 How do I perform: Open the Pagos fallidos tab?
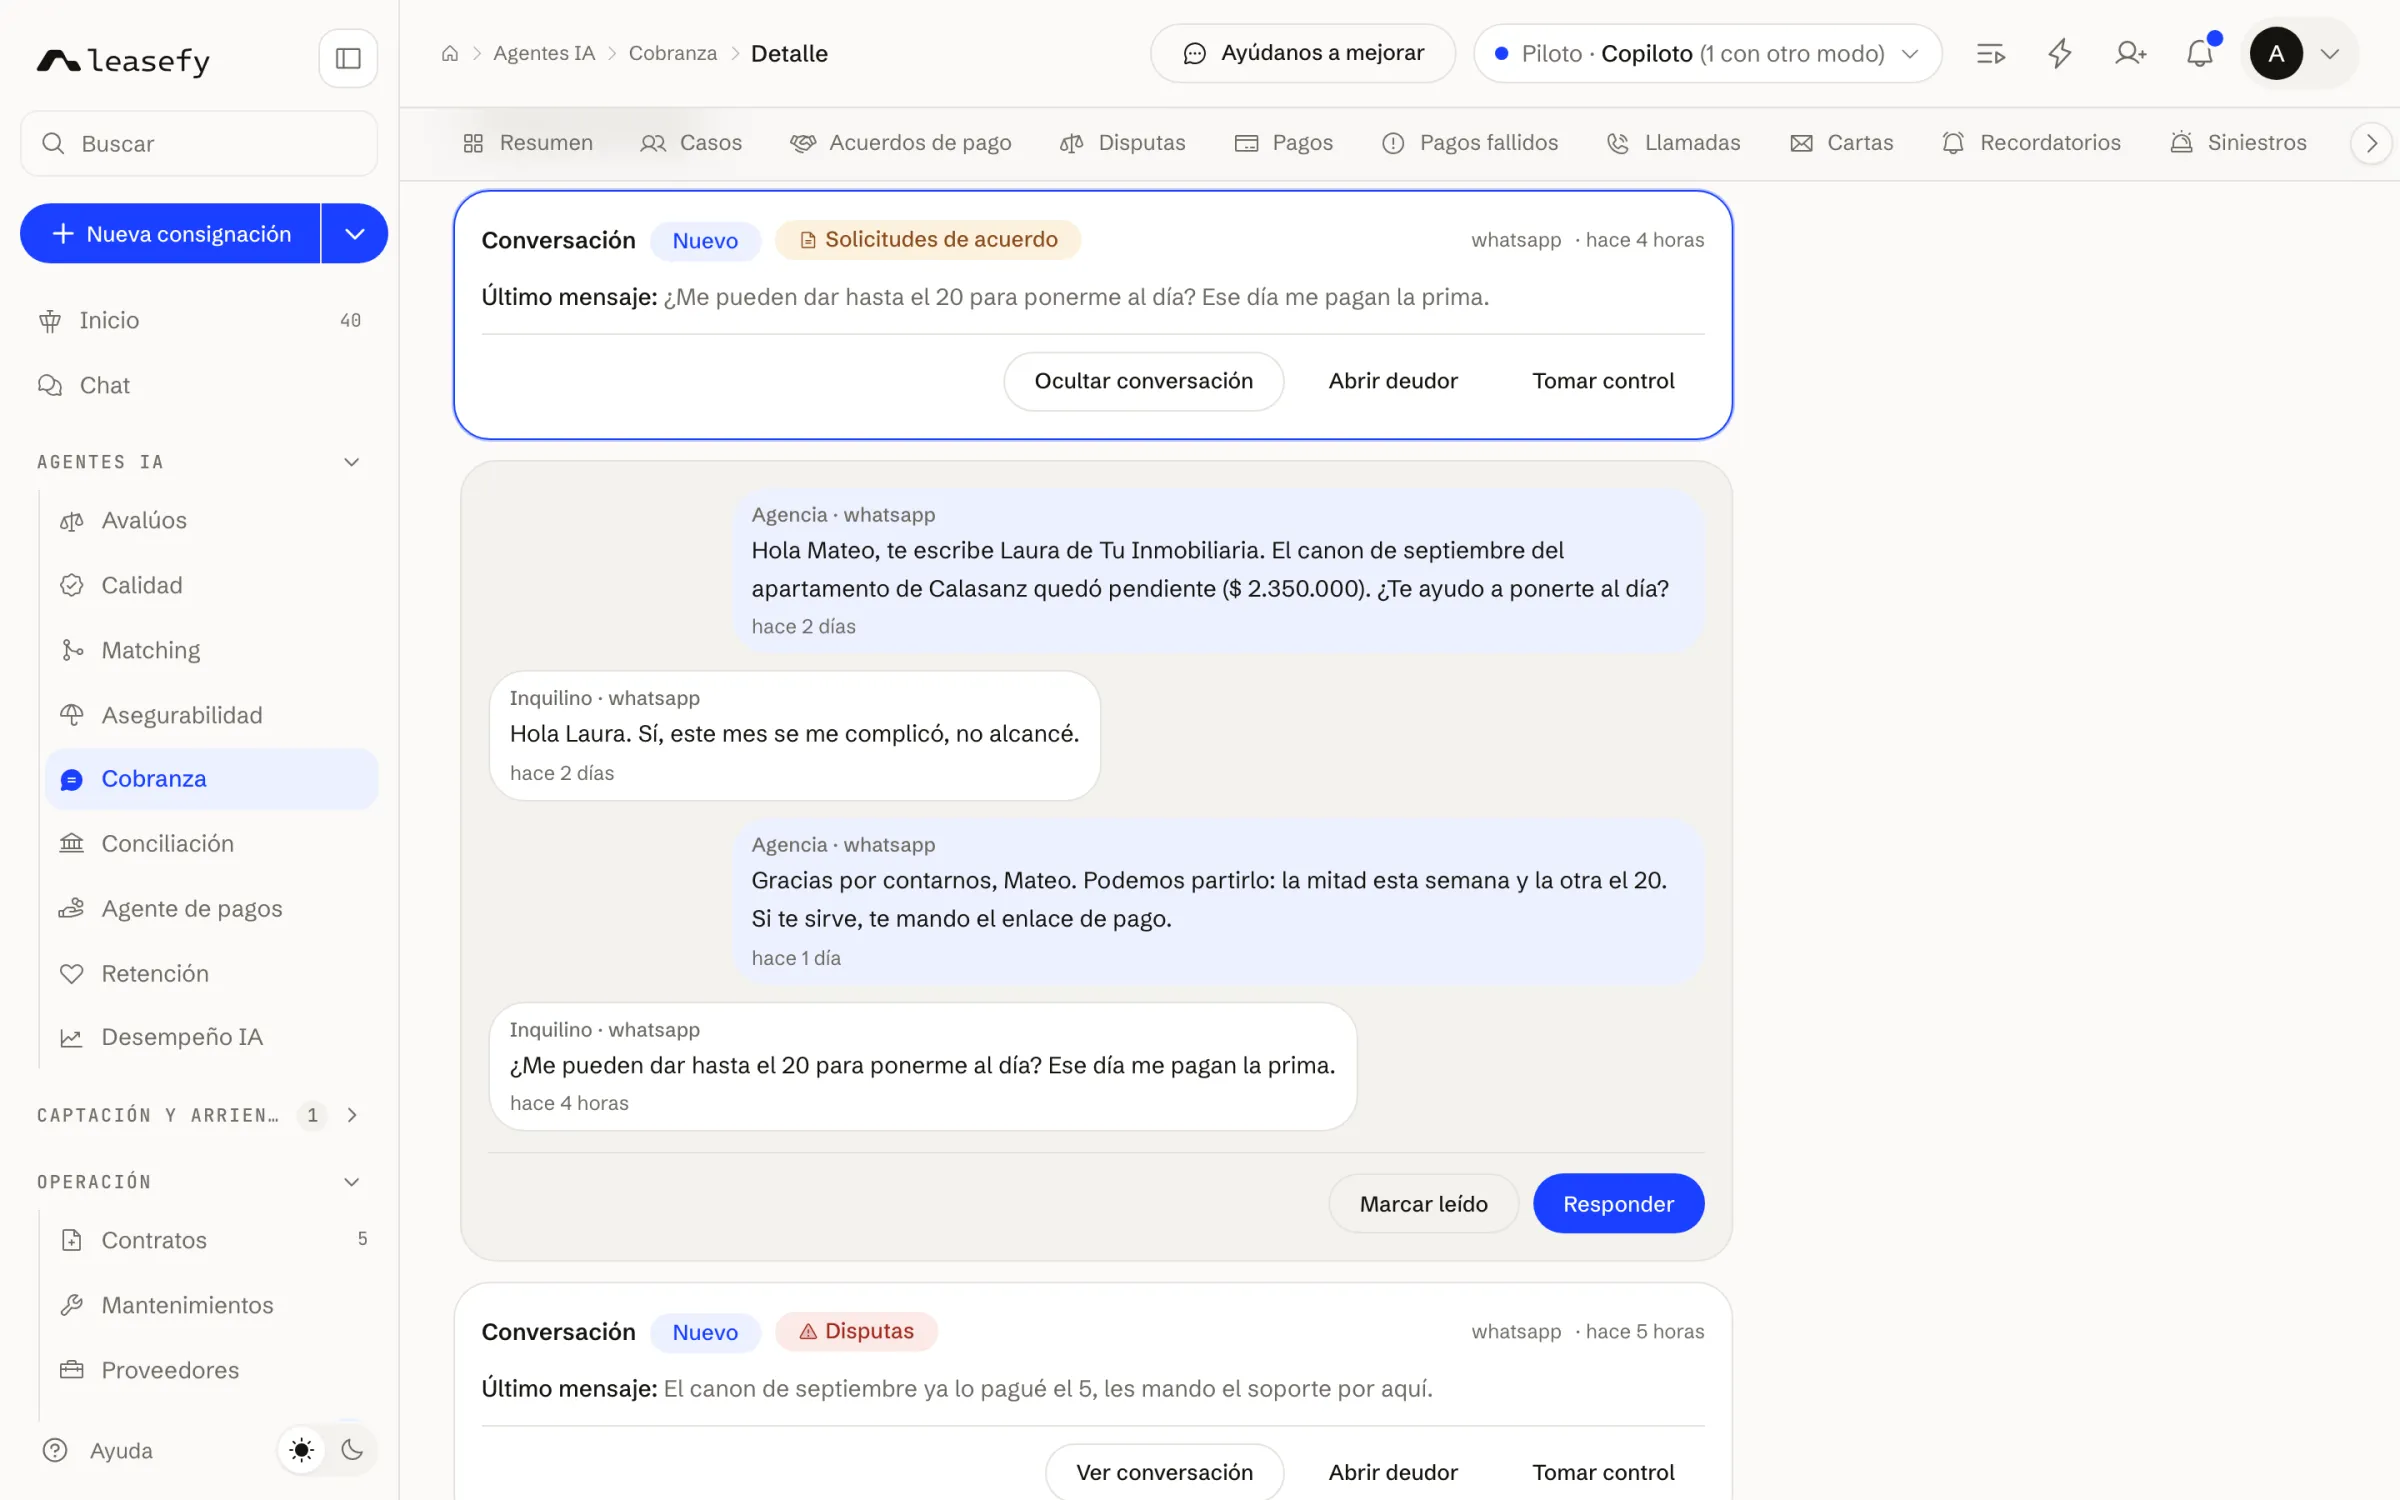coord(1470,143)
